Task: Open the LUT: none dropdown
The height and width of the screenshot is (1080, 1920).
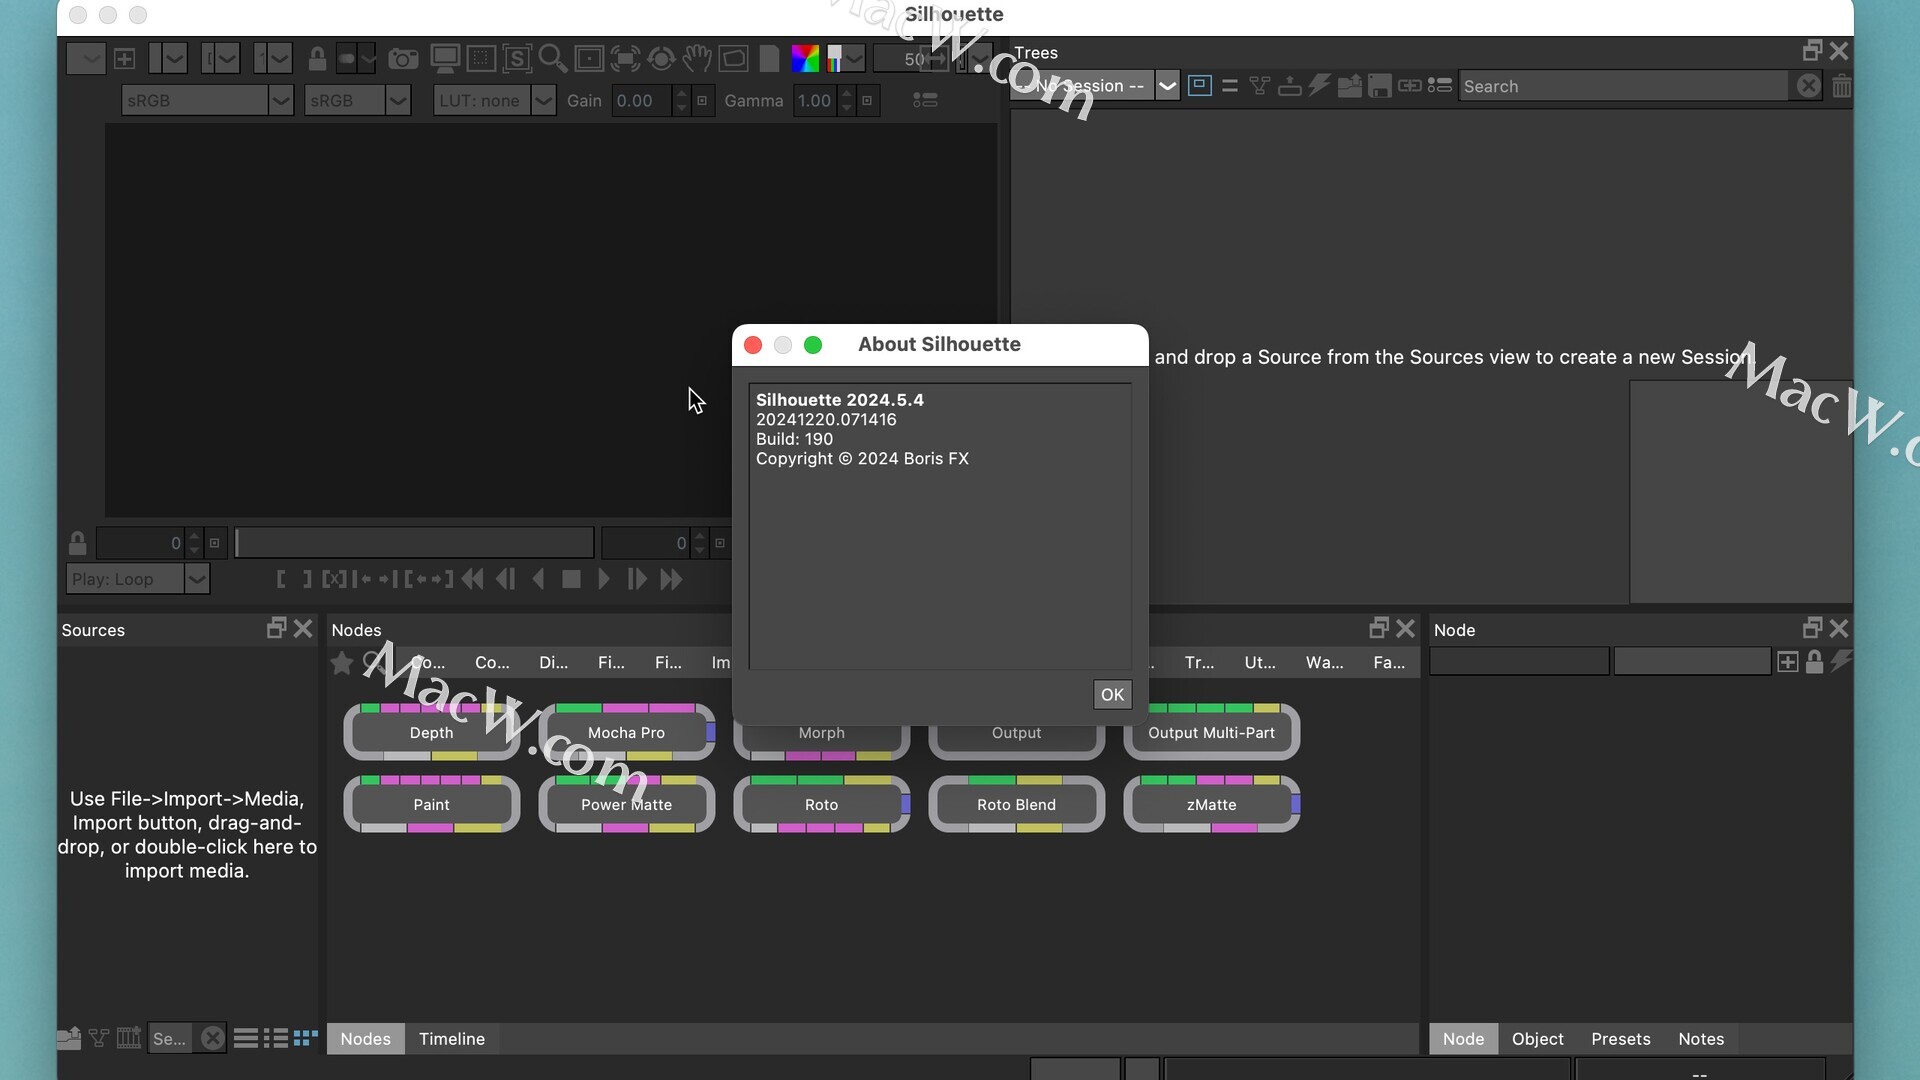Action: [495, 100]
